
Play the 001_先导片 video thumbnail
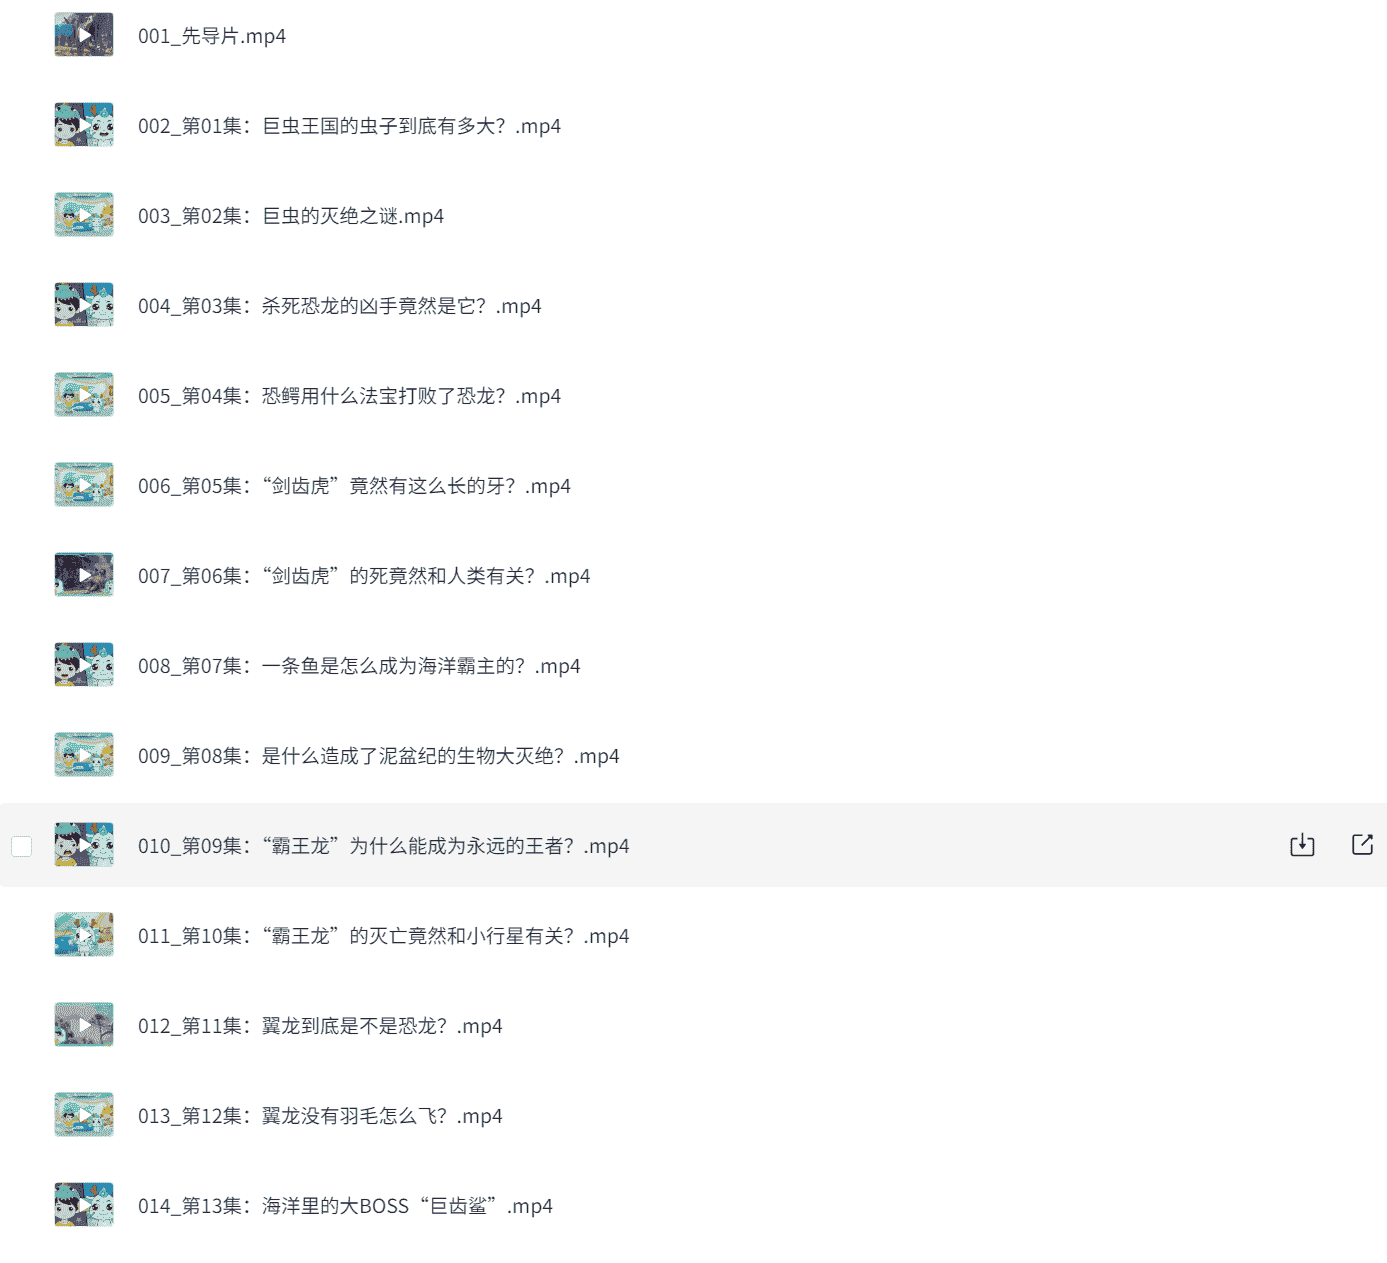click(x=84, y=35)
